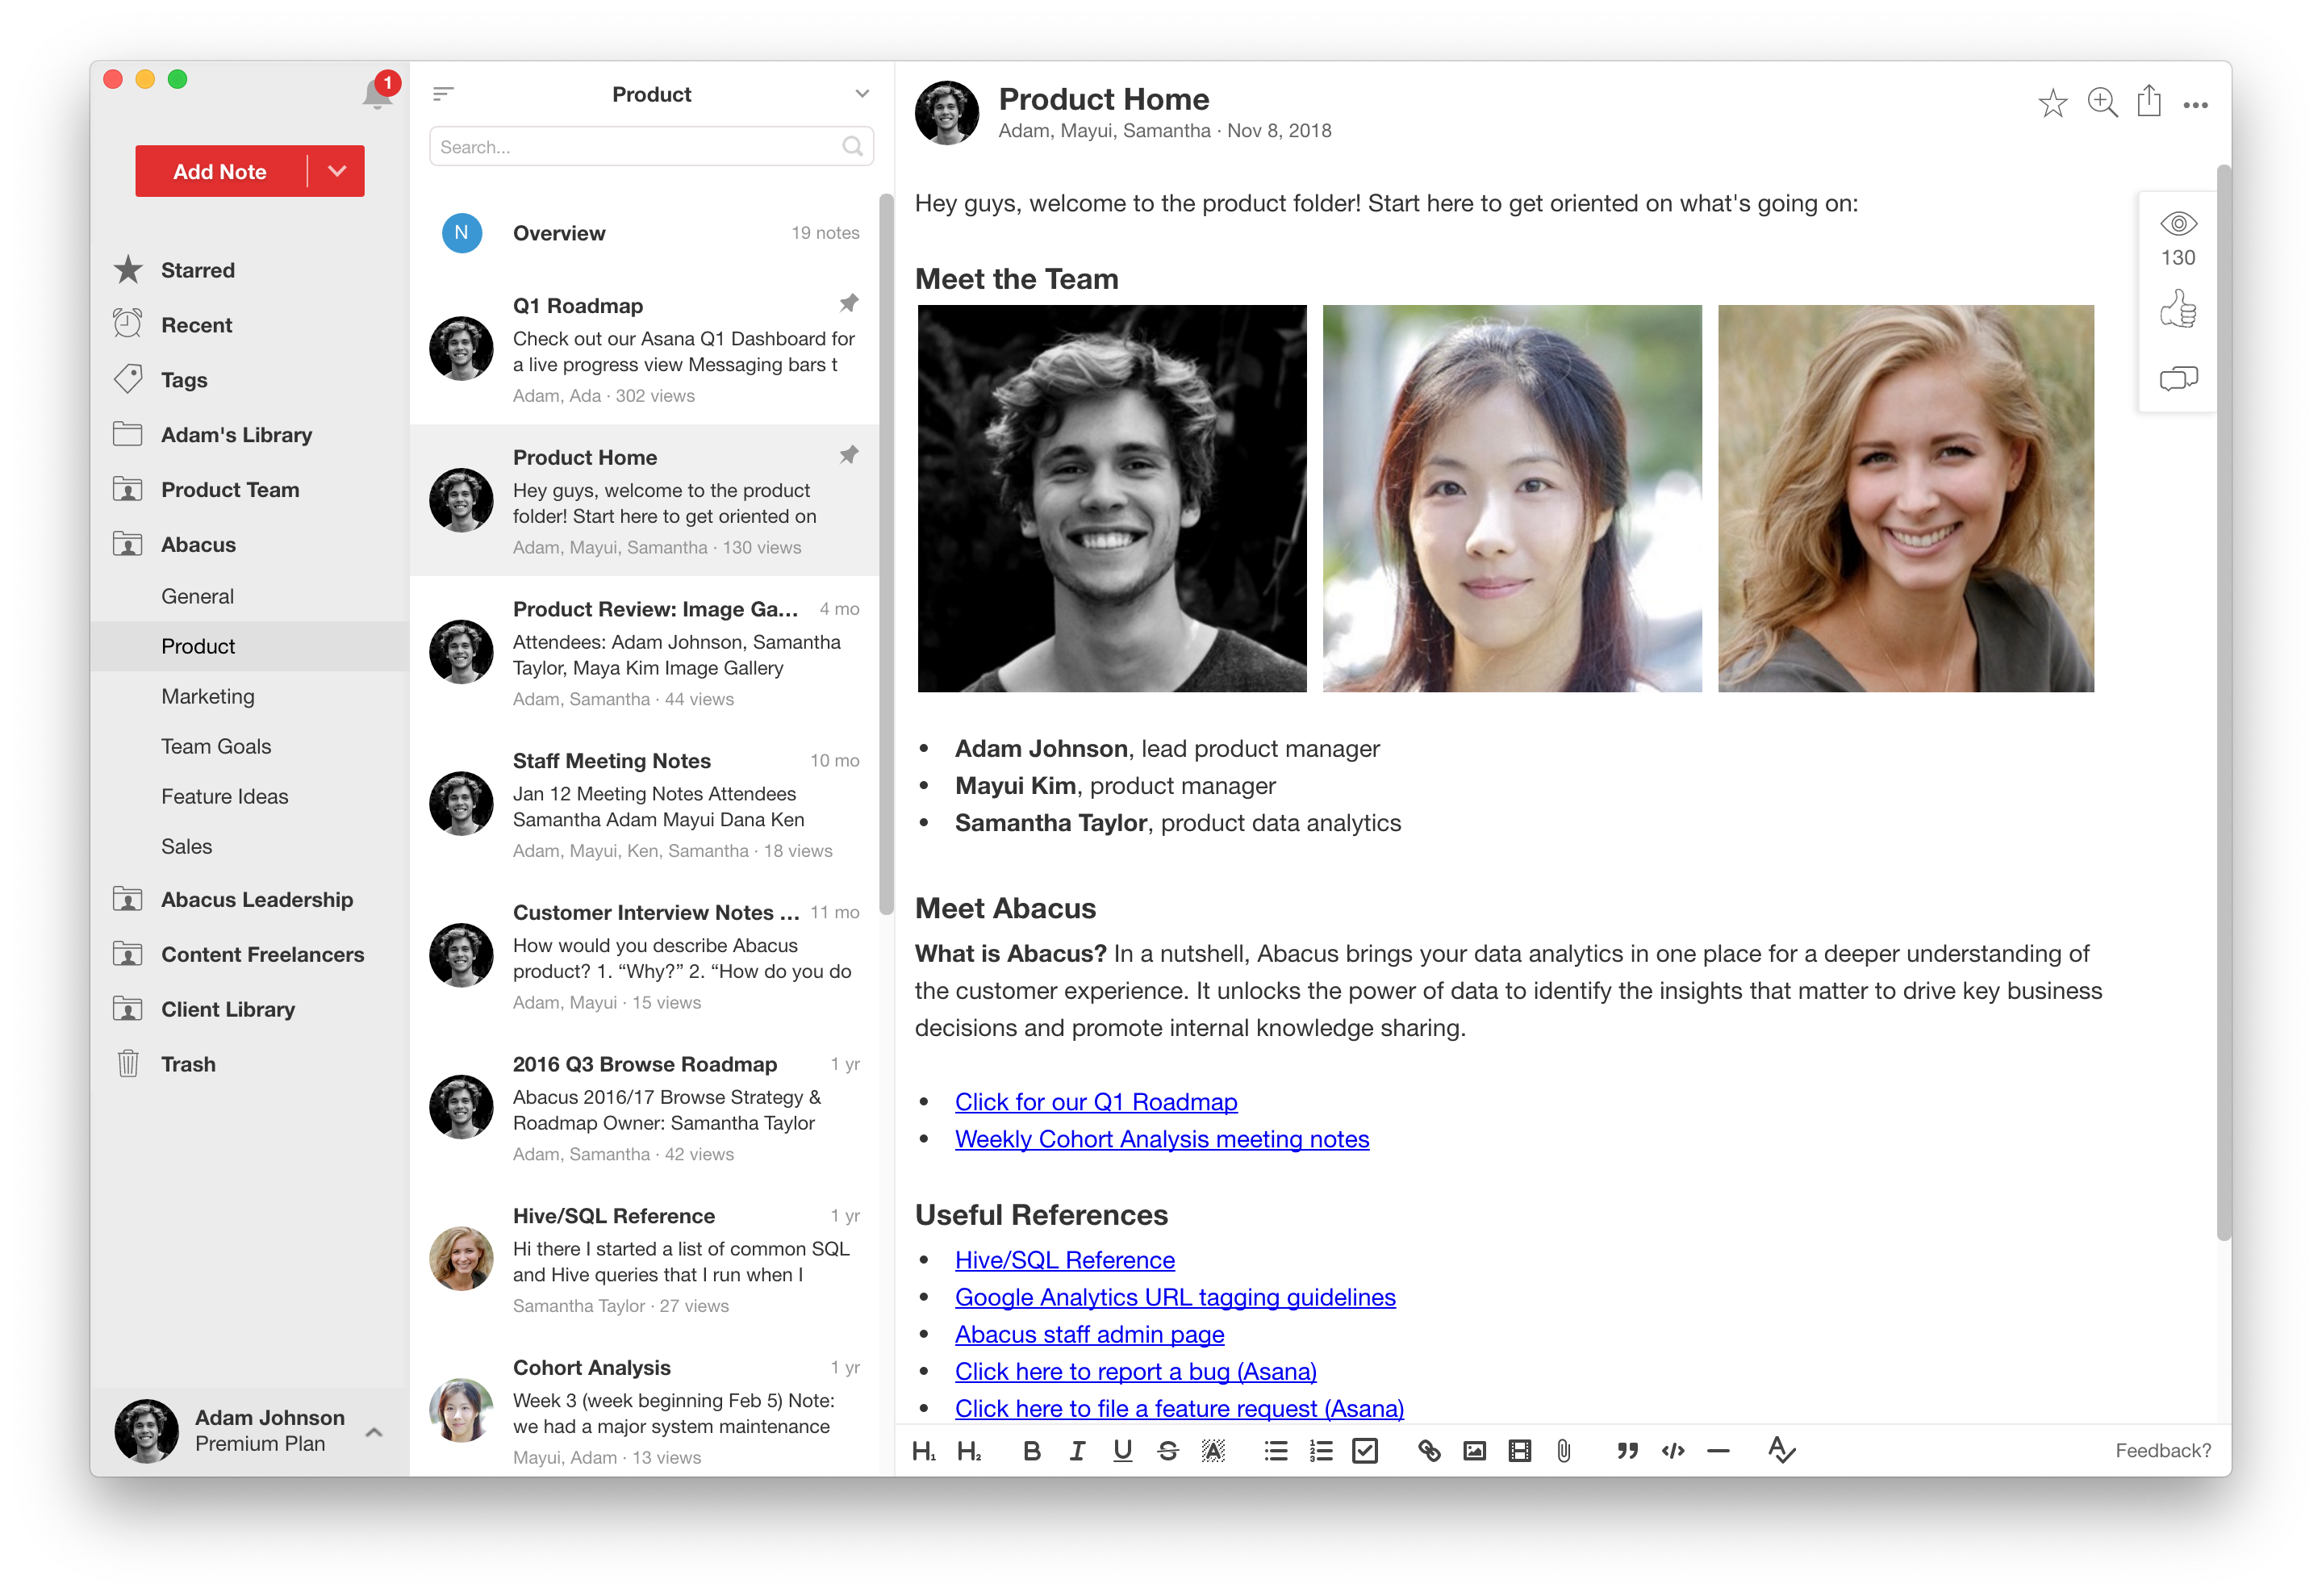2322x1596 pixels.
Task: Toggle italic formatting
Action: click(x=1077, y=1451)
